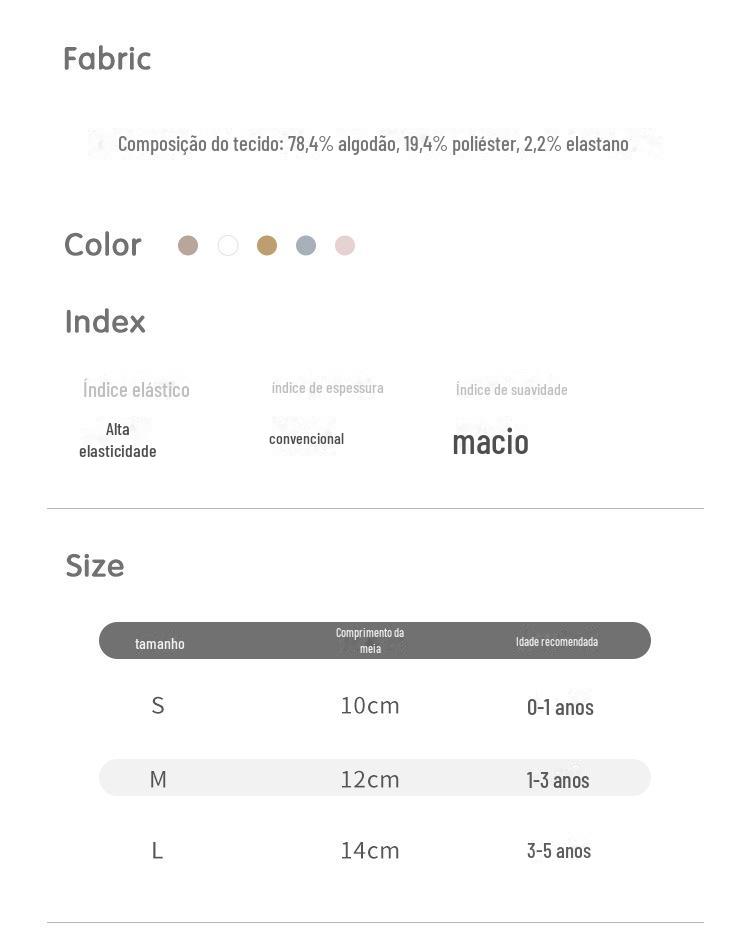750x947 pixels.
Task: Click the fabric composition text line
Action: pos(373,144)
